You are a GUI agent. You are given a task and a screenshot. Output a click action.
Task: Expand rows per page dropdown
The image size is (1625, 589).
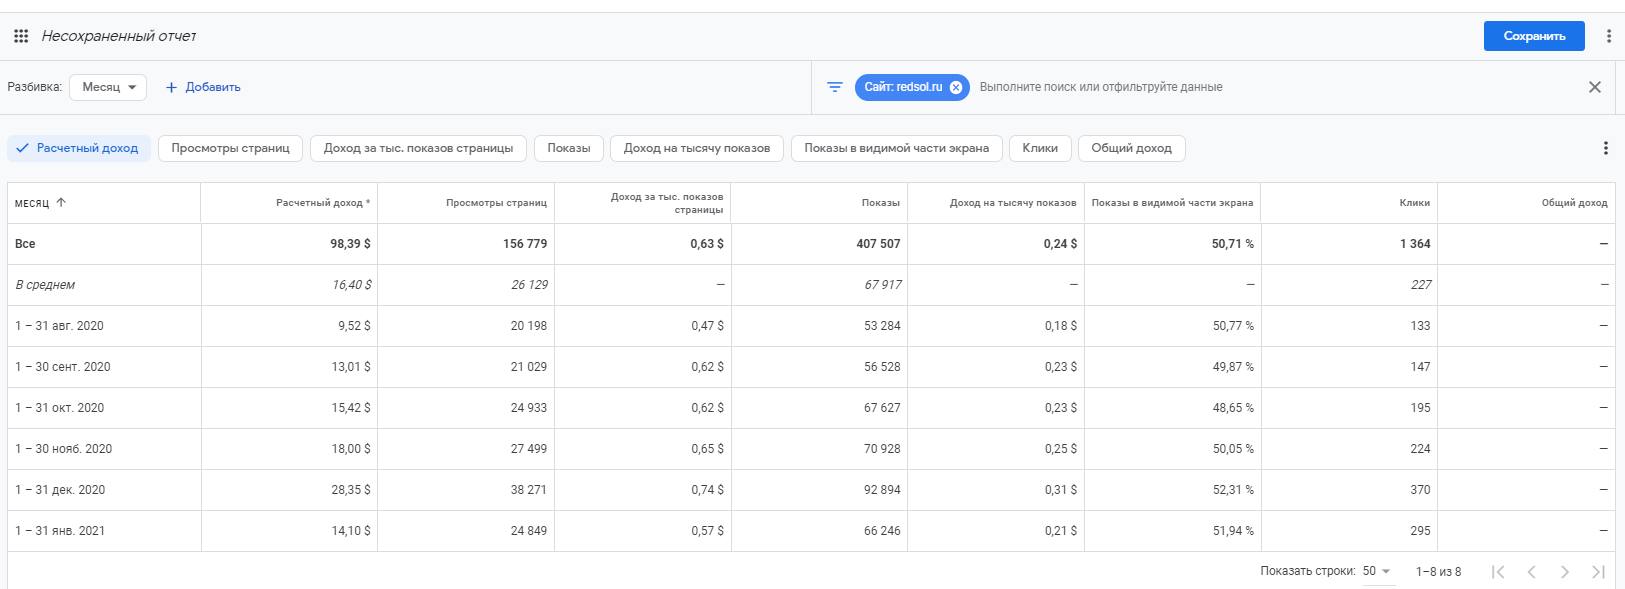click(1377, 571)
